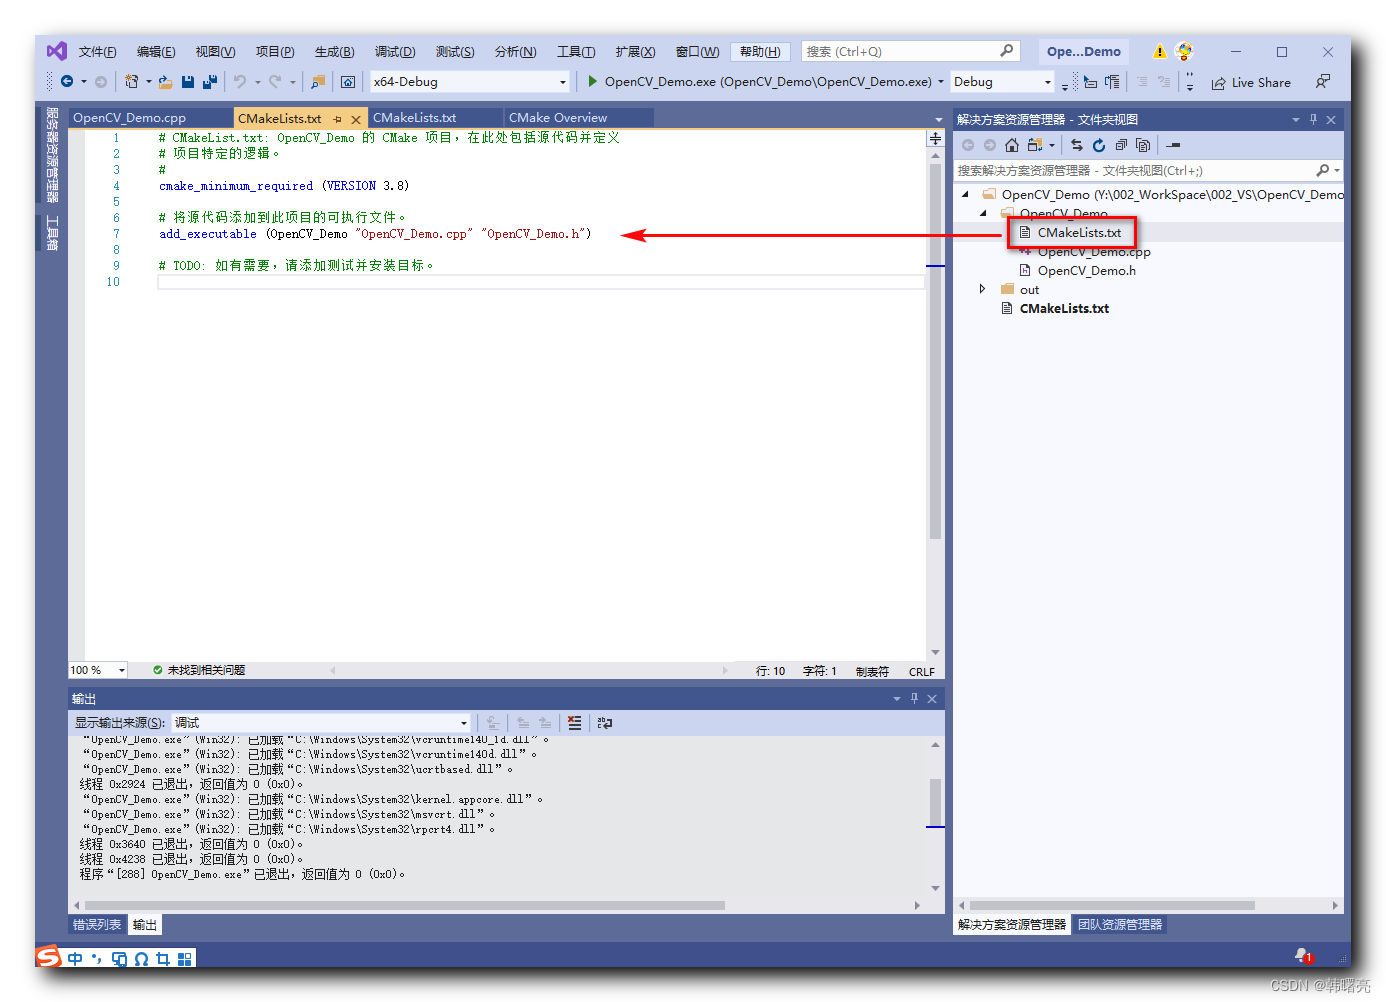1386x1002 pixels.
Task: Click notification bell in status bar corner
Action: coord(1303,956)
